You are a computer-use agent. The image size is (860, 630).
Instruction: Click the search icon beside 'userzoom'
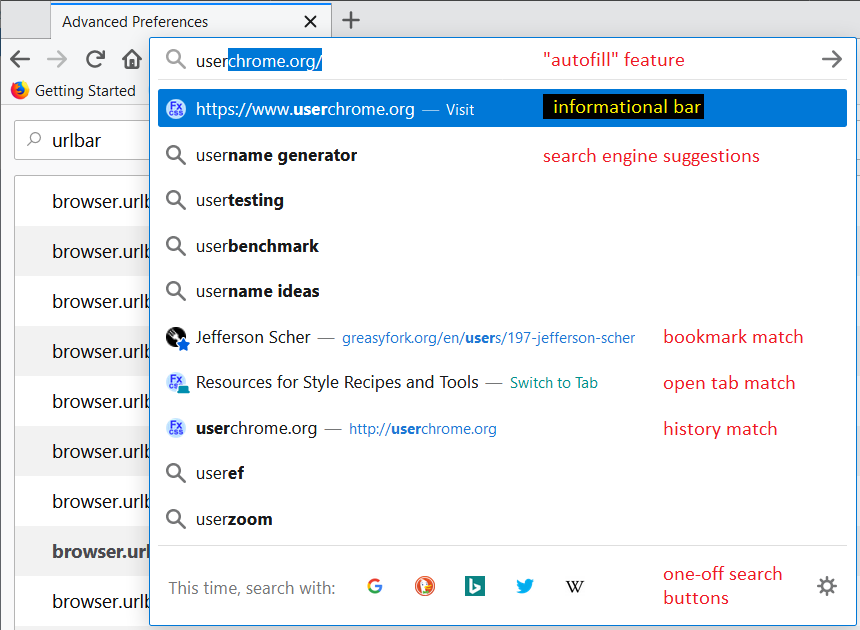176,519
